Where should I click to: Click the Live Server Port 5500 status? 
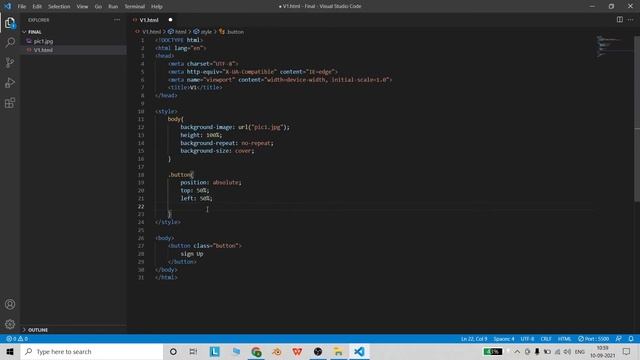tap(593, 339)
